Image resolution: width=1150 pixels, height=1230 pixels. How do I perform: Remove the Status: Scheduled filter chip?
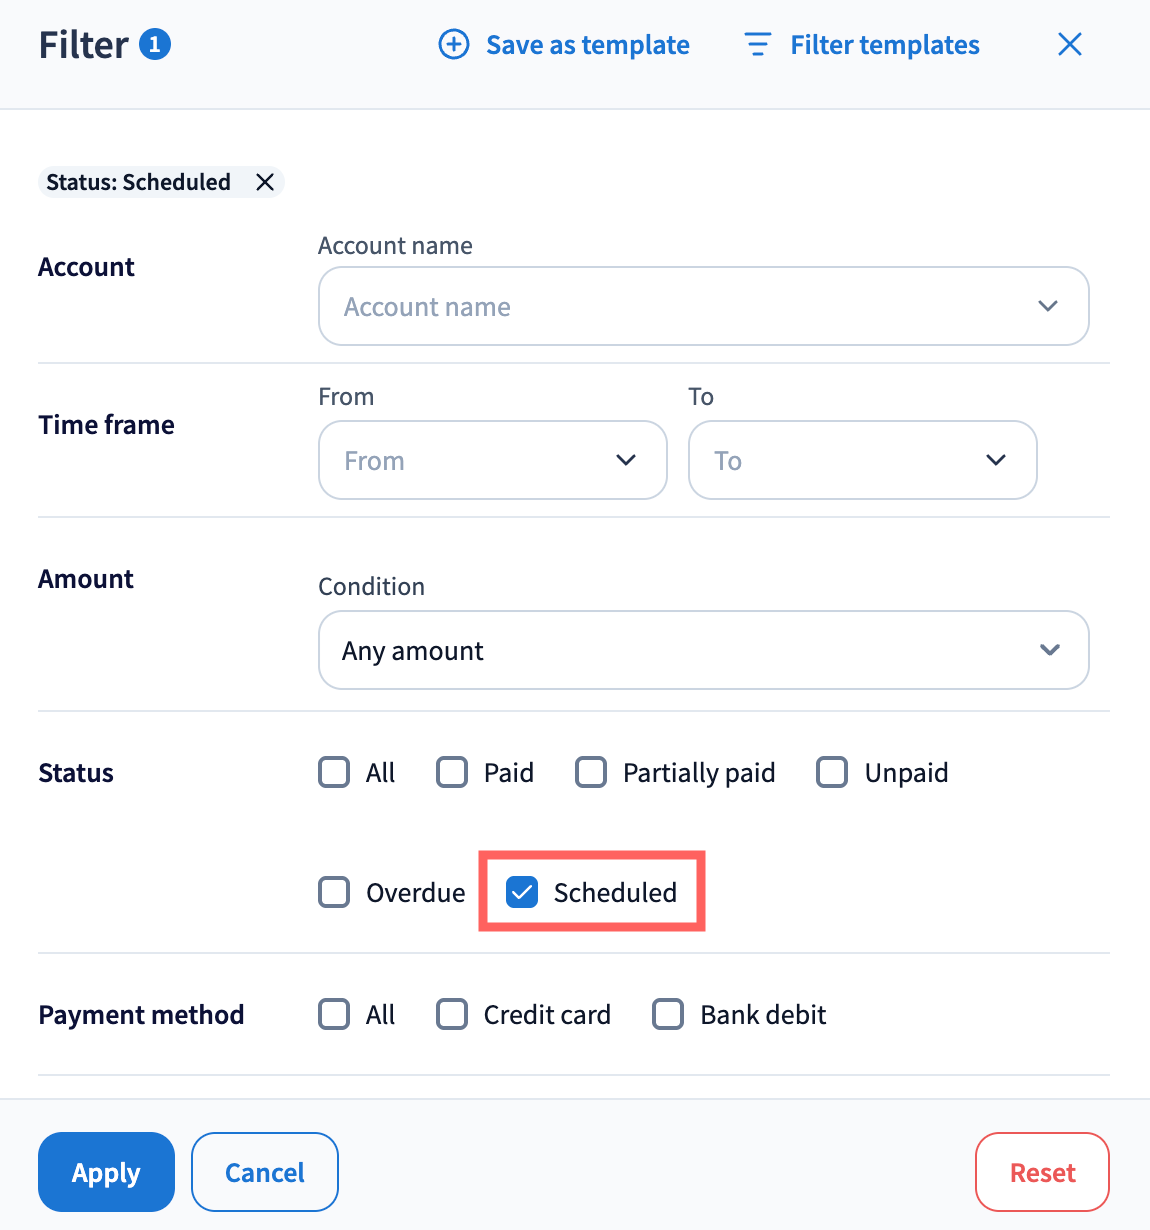pos(265,182)
